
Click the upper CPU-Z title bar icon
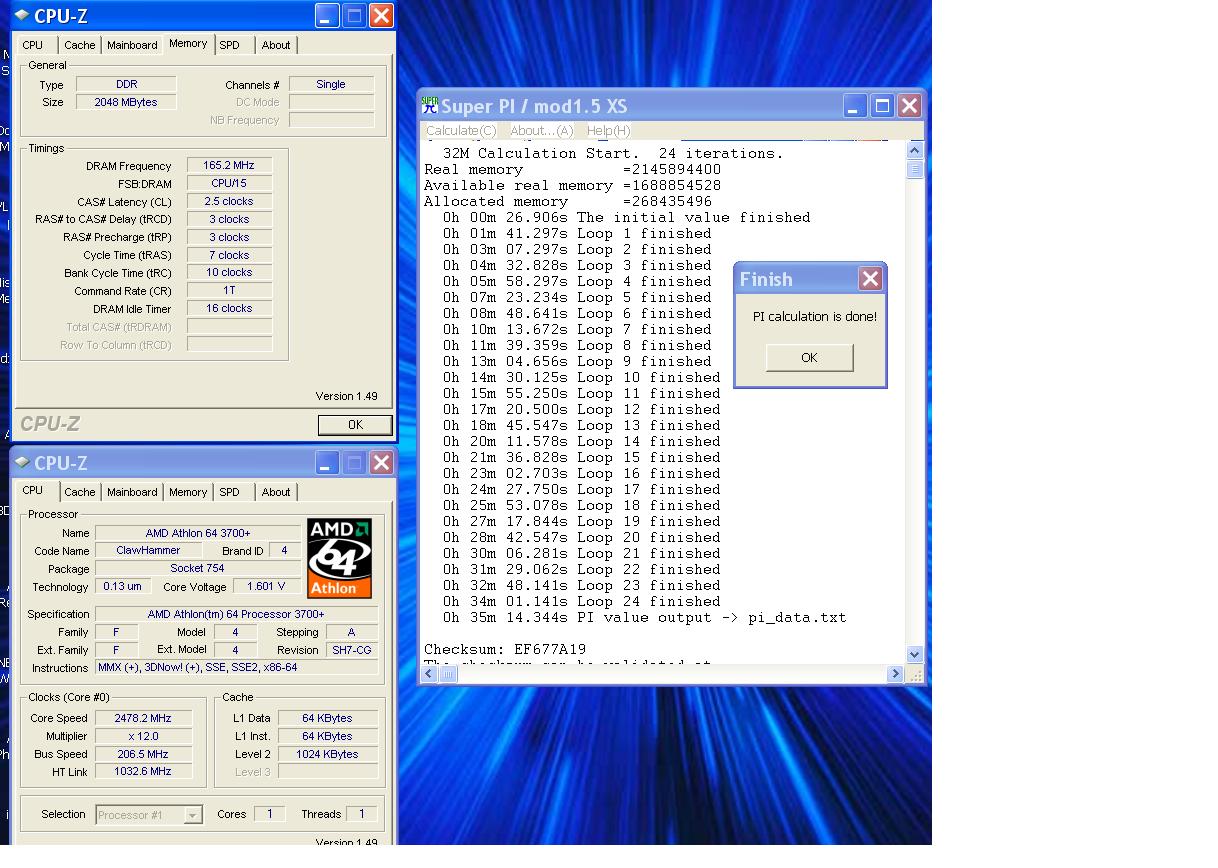[22, 15]
